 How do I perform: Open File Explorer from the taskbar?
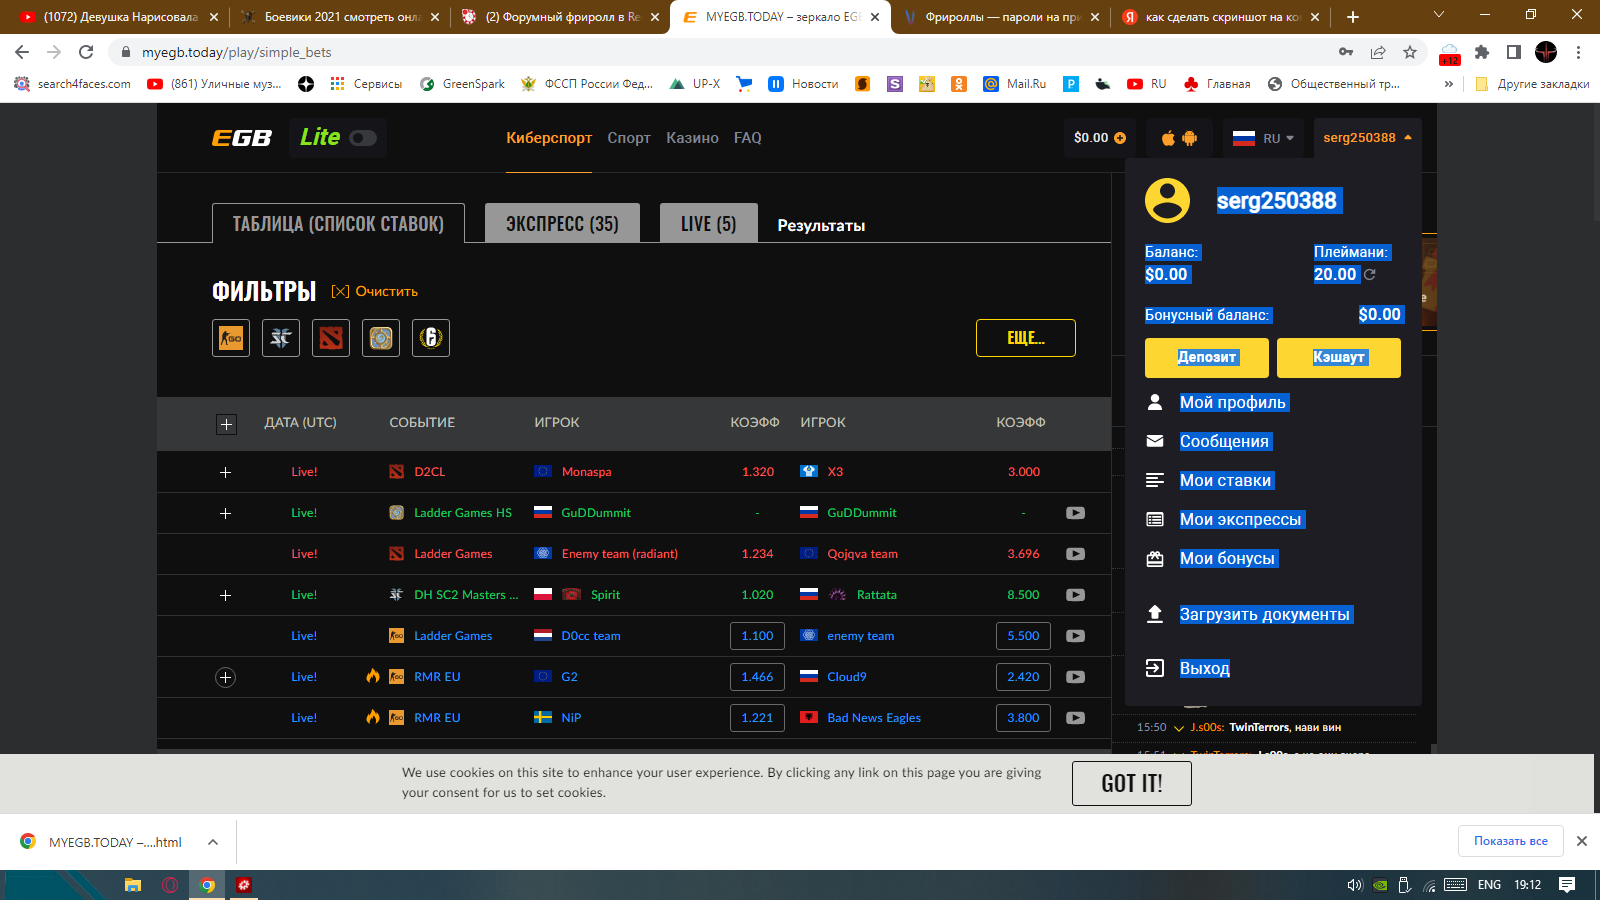coord(132,885)
